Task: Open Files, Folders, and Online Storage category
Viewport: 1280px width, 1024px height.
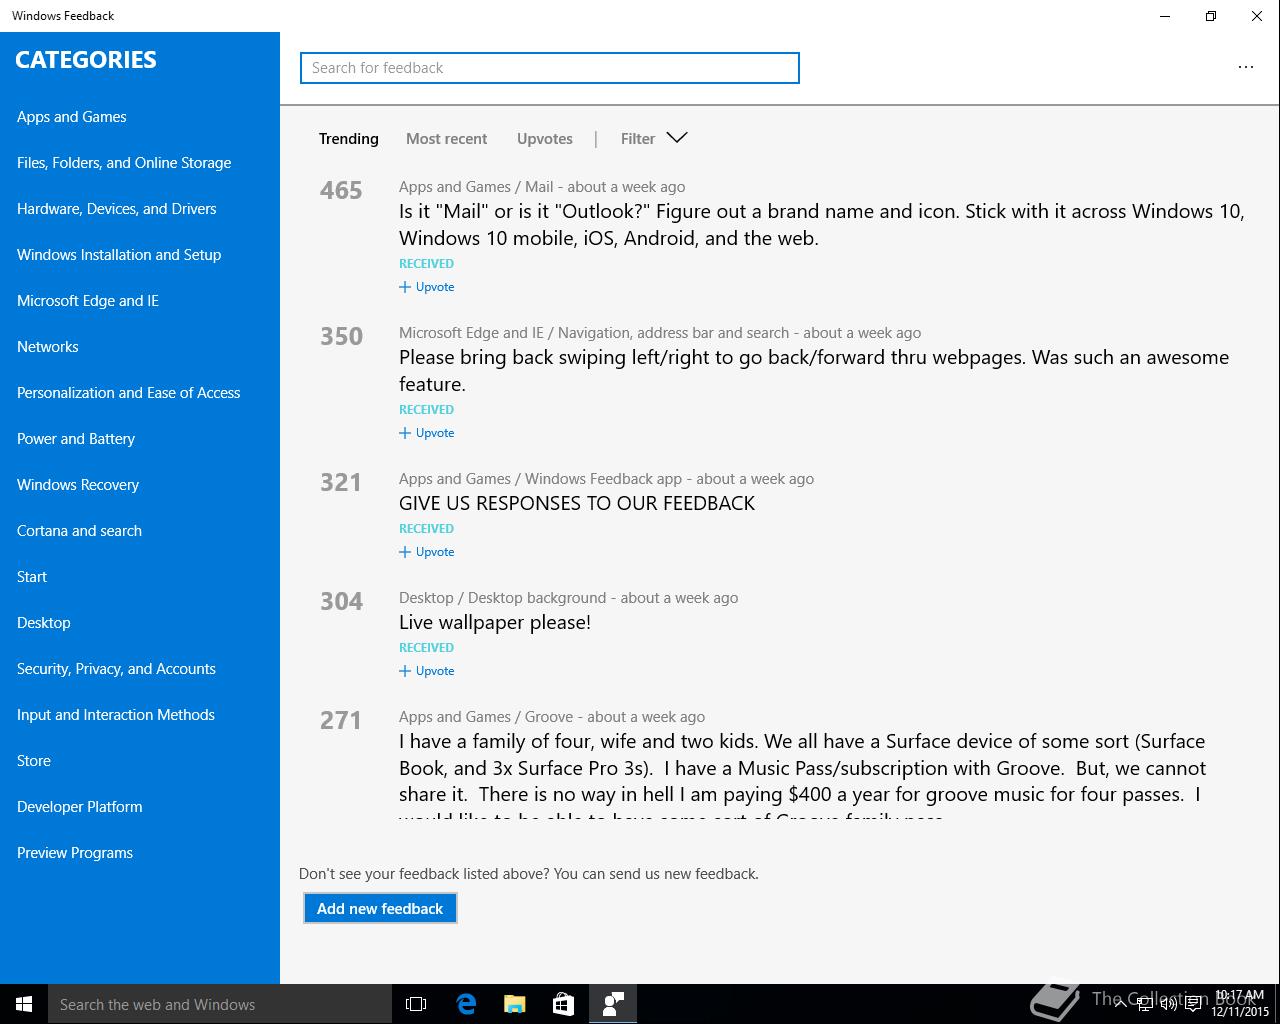Action: [x=124, y=163]
